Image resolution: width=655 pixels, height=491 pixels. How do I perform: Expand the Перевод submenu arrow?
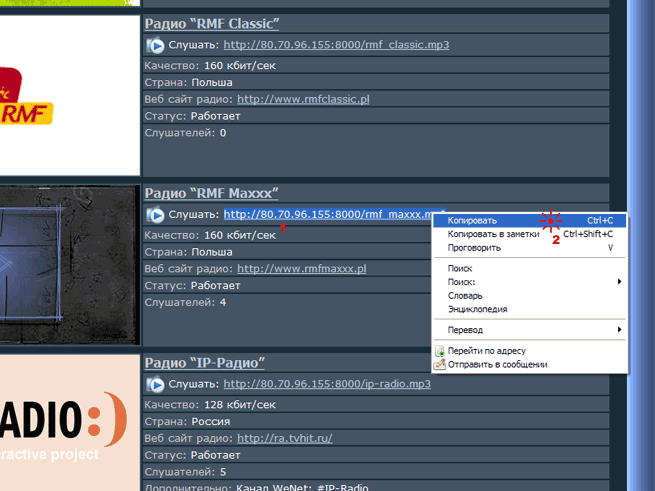619,330
